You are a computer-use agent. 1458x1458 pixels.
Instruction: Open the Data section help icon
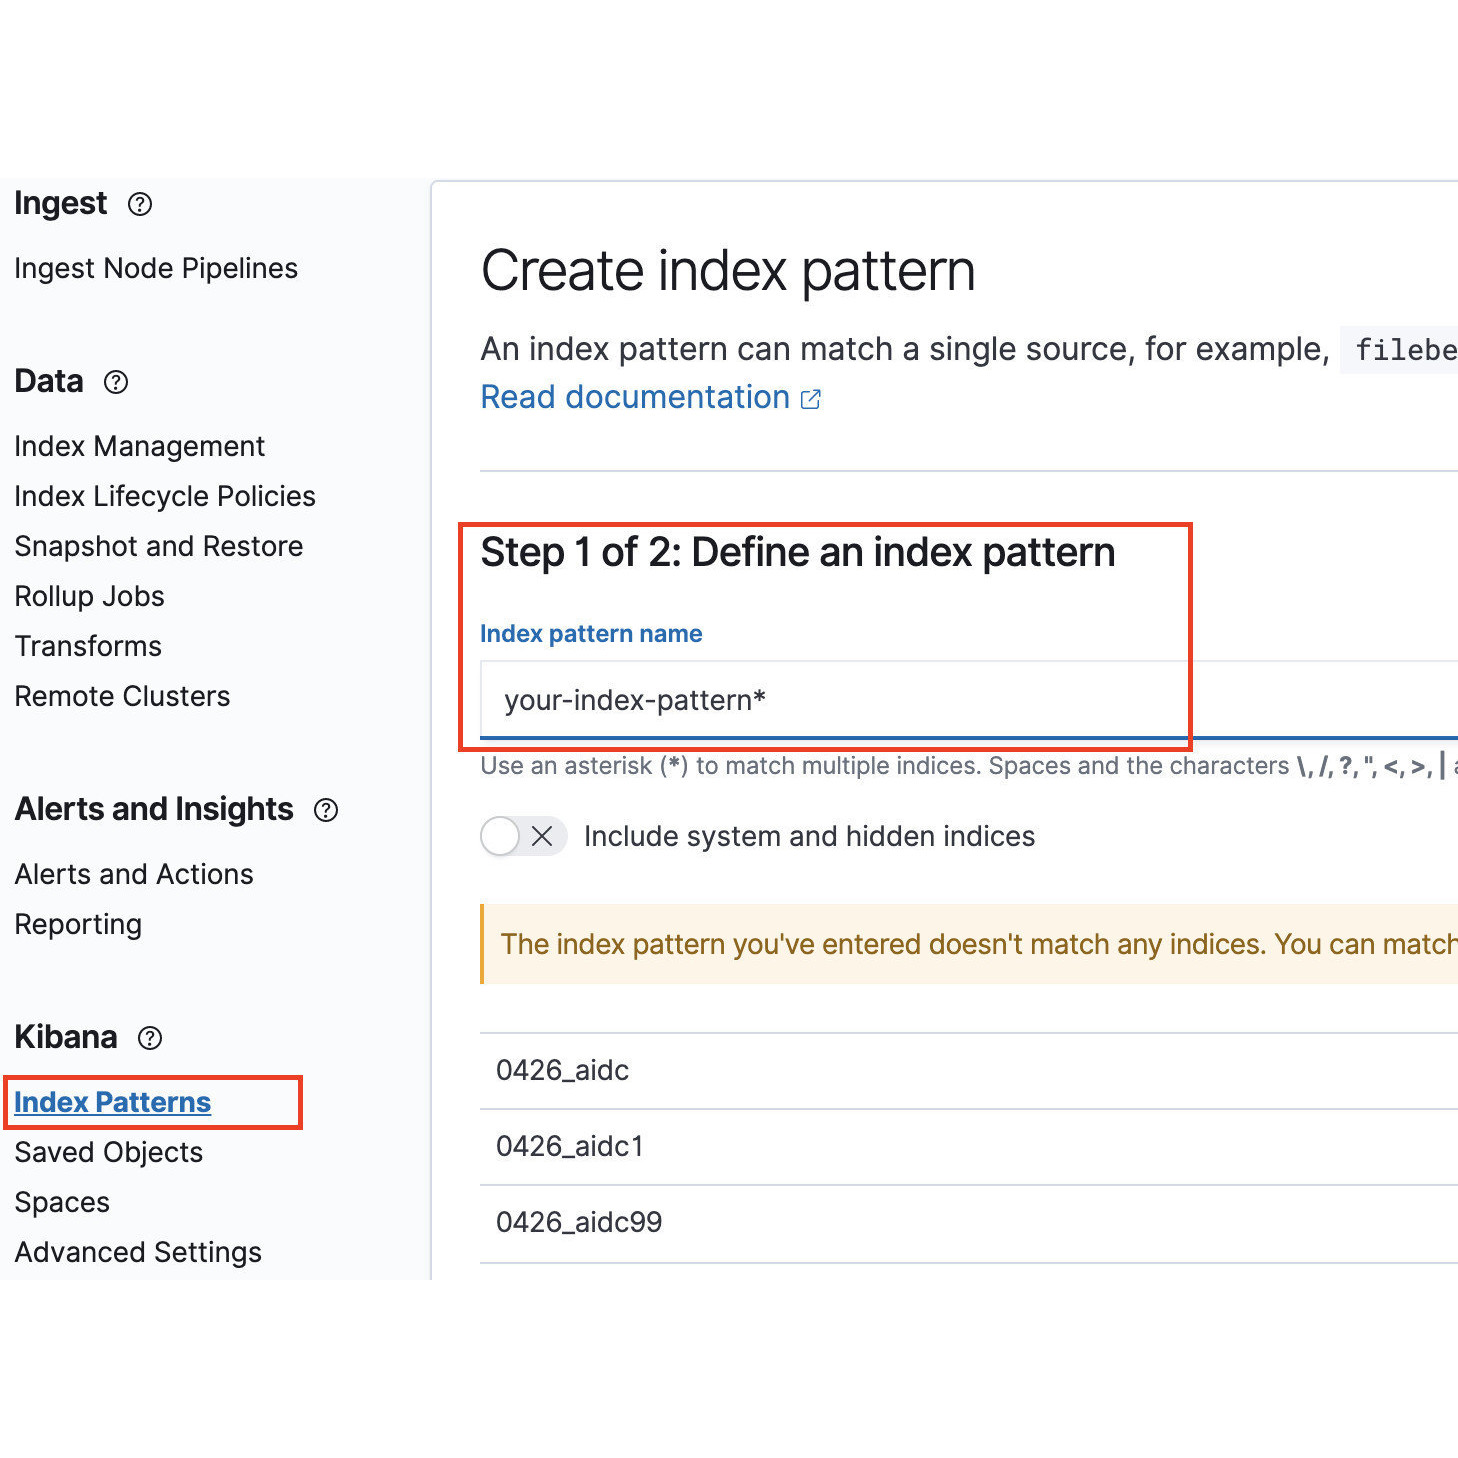pos(117,382)
